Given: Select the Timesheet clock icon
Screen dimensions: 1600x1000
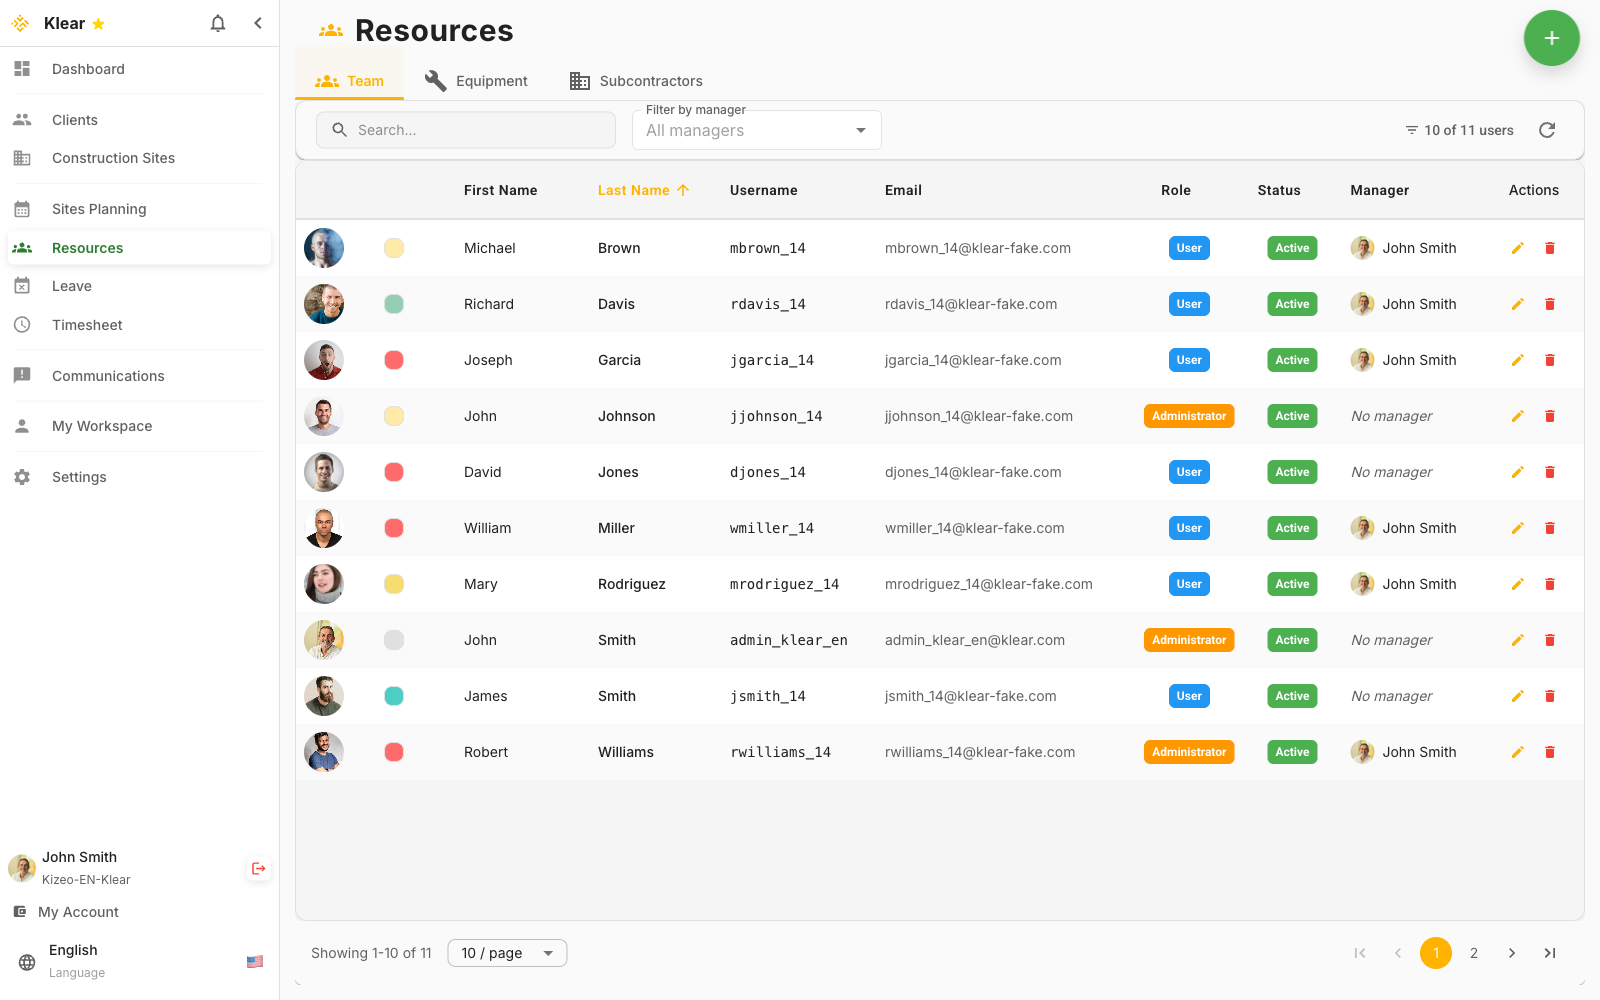Looking at the screenshot, I should [22, 325].
